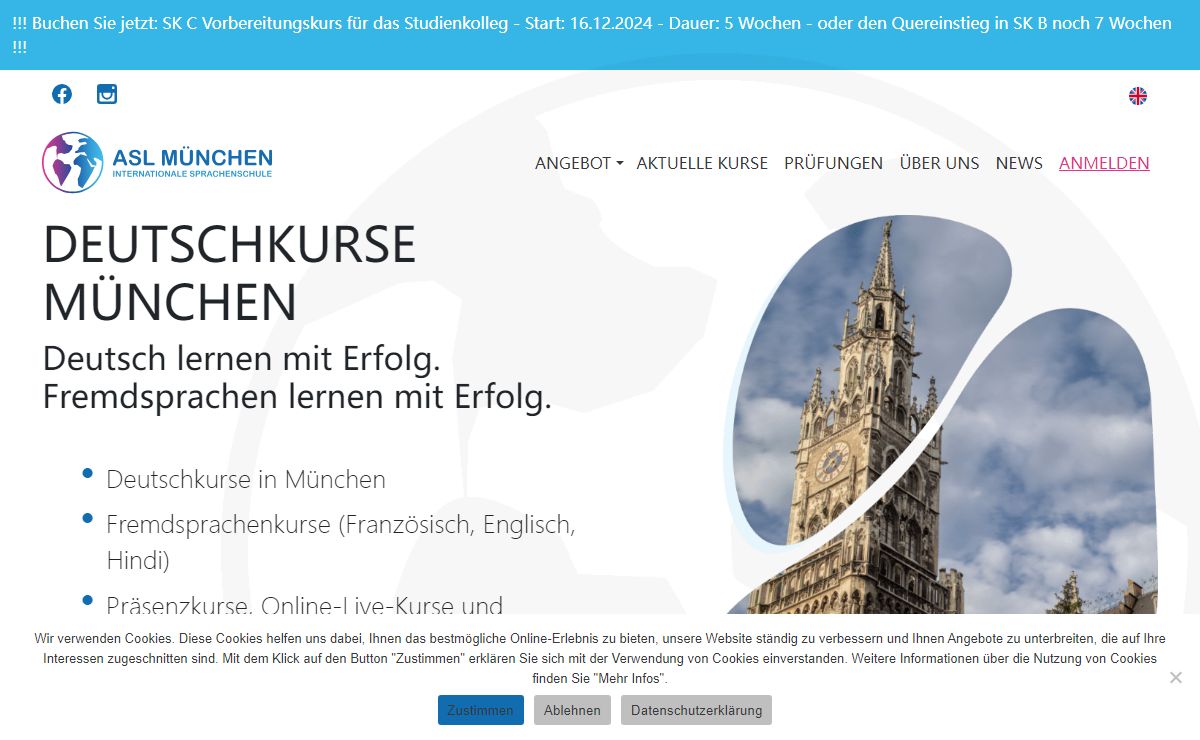Screen dimensions: 1200x740
Task: Click 'Präsenzkurse, Online-Live-Kurse' list item
Action: [305, 603]
